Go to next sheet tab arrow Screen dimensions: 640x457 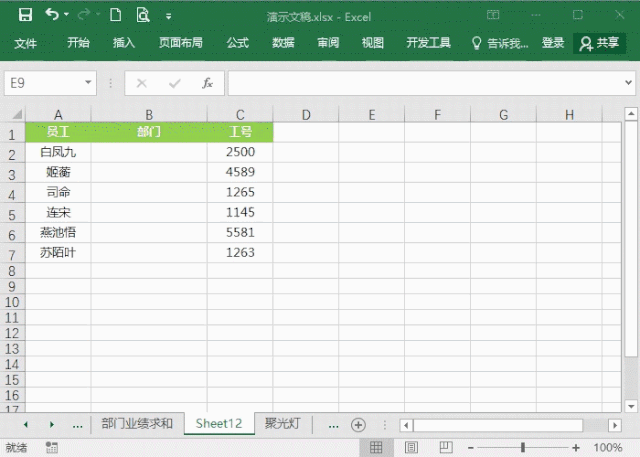pyautogui.click(x=51, y=425)
